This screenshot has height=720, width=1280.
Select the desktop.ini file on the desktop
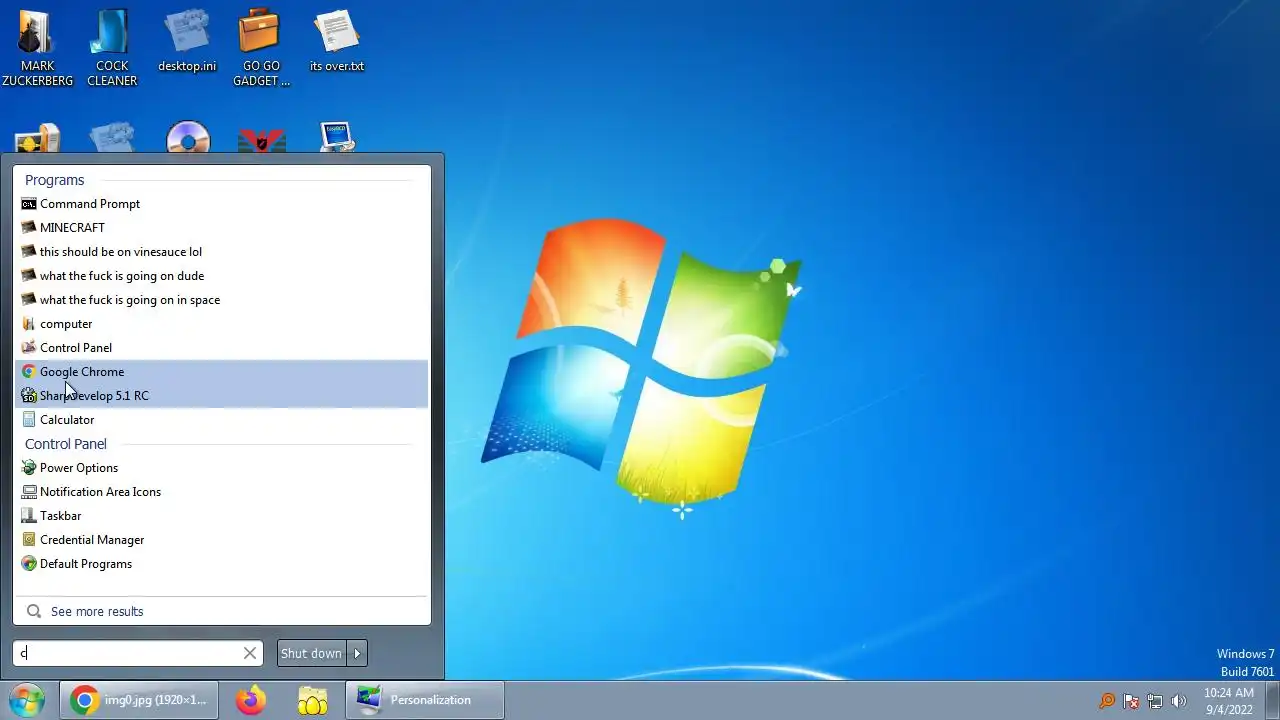click(187, 40)
